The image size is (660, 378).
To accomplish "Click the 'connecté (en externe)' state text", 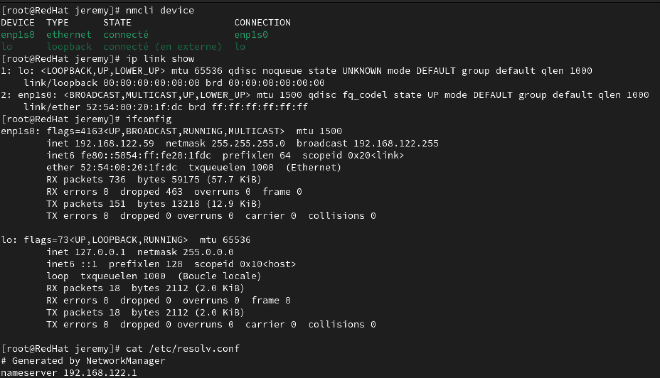I will point(162,47).
